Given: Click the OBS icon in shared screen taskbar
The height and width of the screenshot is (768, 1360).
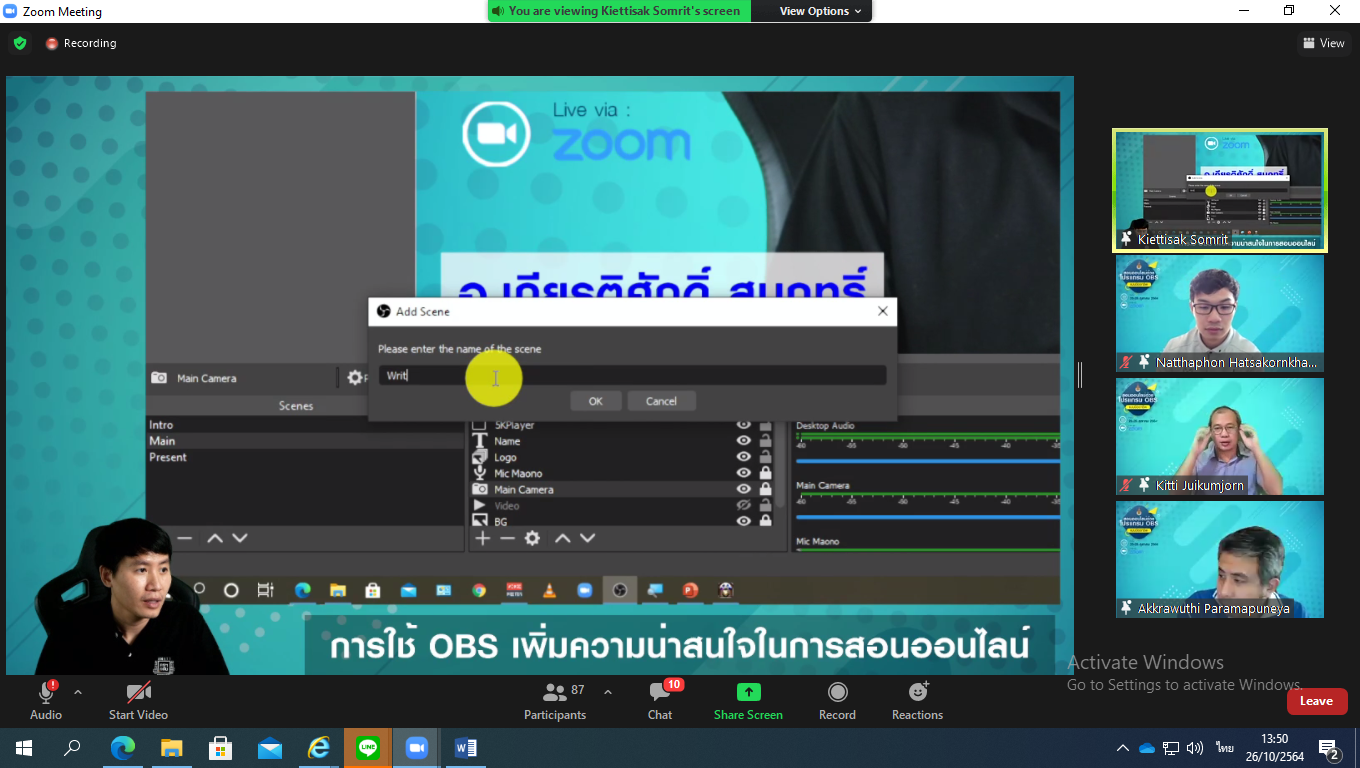Looking at the screenshot, I should pos(619,590).
